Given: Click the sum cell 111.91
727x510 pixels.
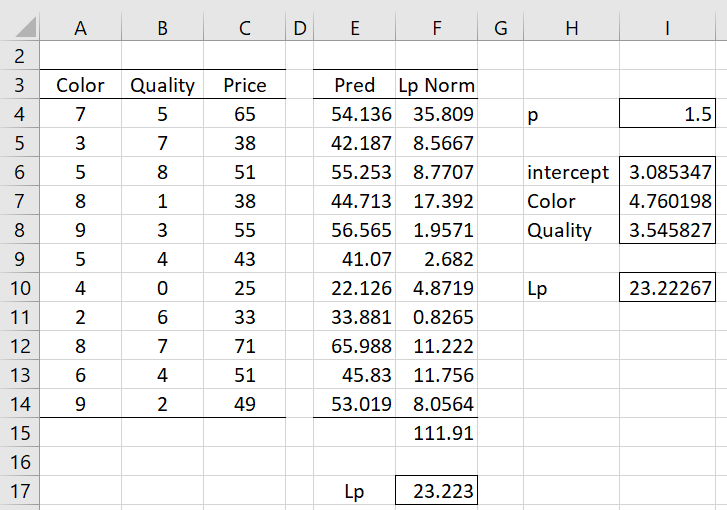Looking at the screenshot, I should 436,433.
